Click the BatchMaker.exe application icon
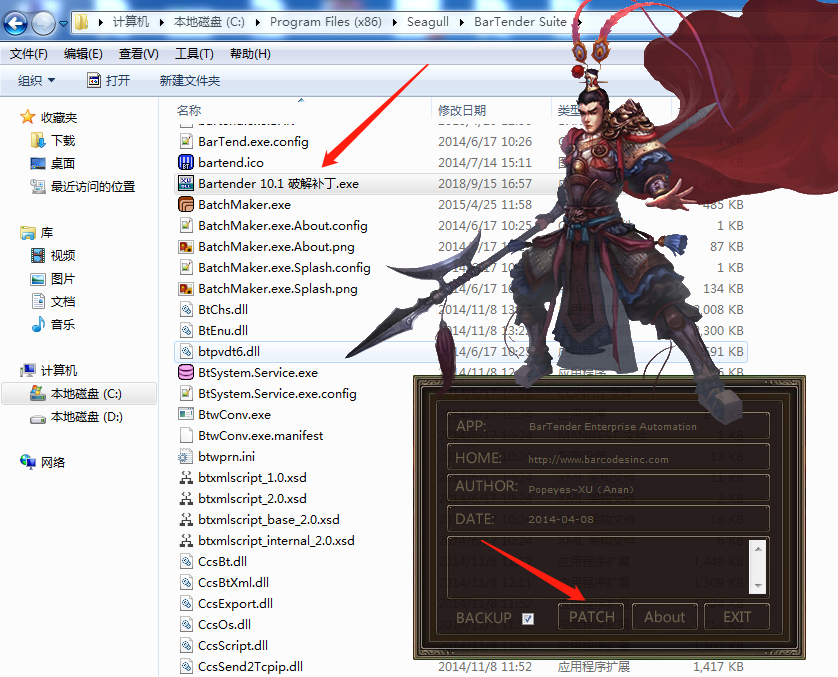Screen dimensions: 838x677 (x=185, y=205)
